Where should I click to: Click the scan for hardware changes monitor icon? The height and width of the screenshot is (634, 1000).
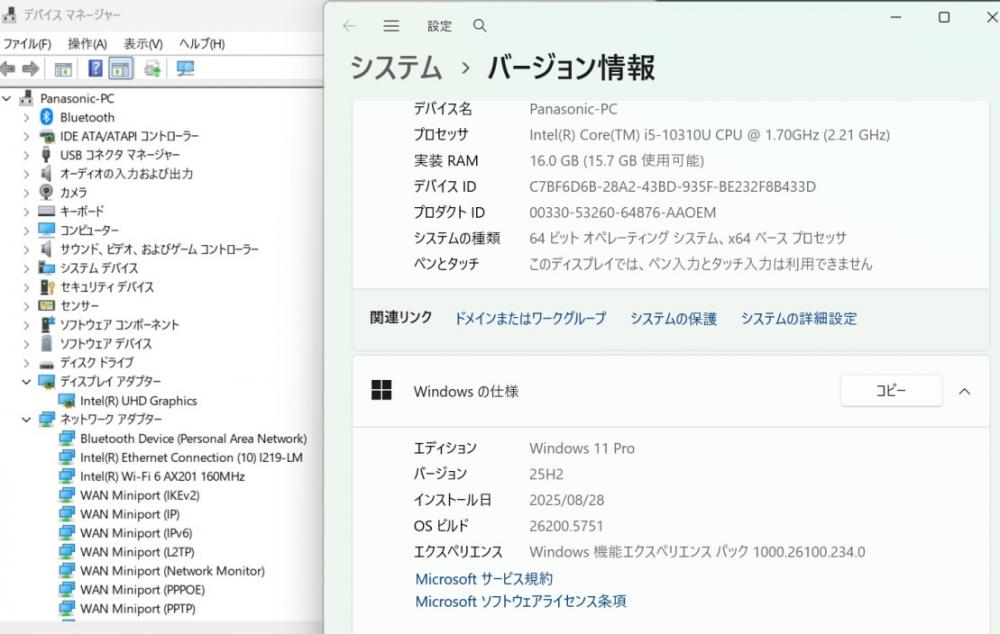pos(186,68)
